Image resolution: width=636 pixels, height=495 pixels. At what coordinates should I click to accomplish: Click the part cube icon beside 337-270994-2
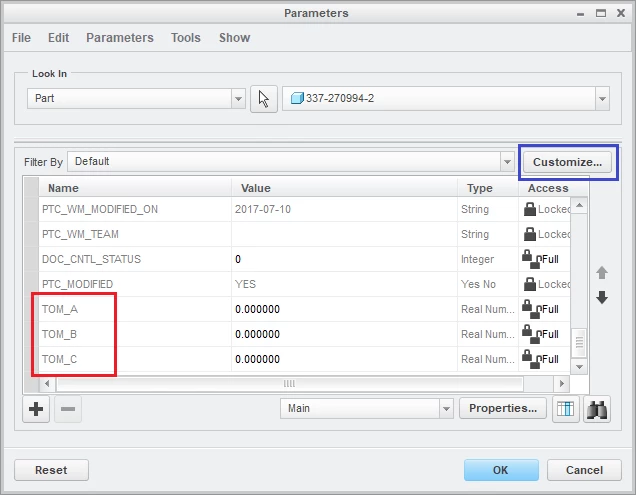coord(297,98)
